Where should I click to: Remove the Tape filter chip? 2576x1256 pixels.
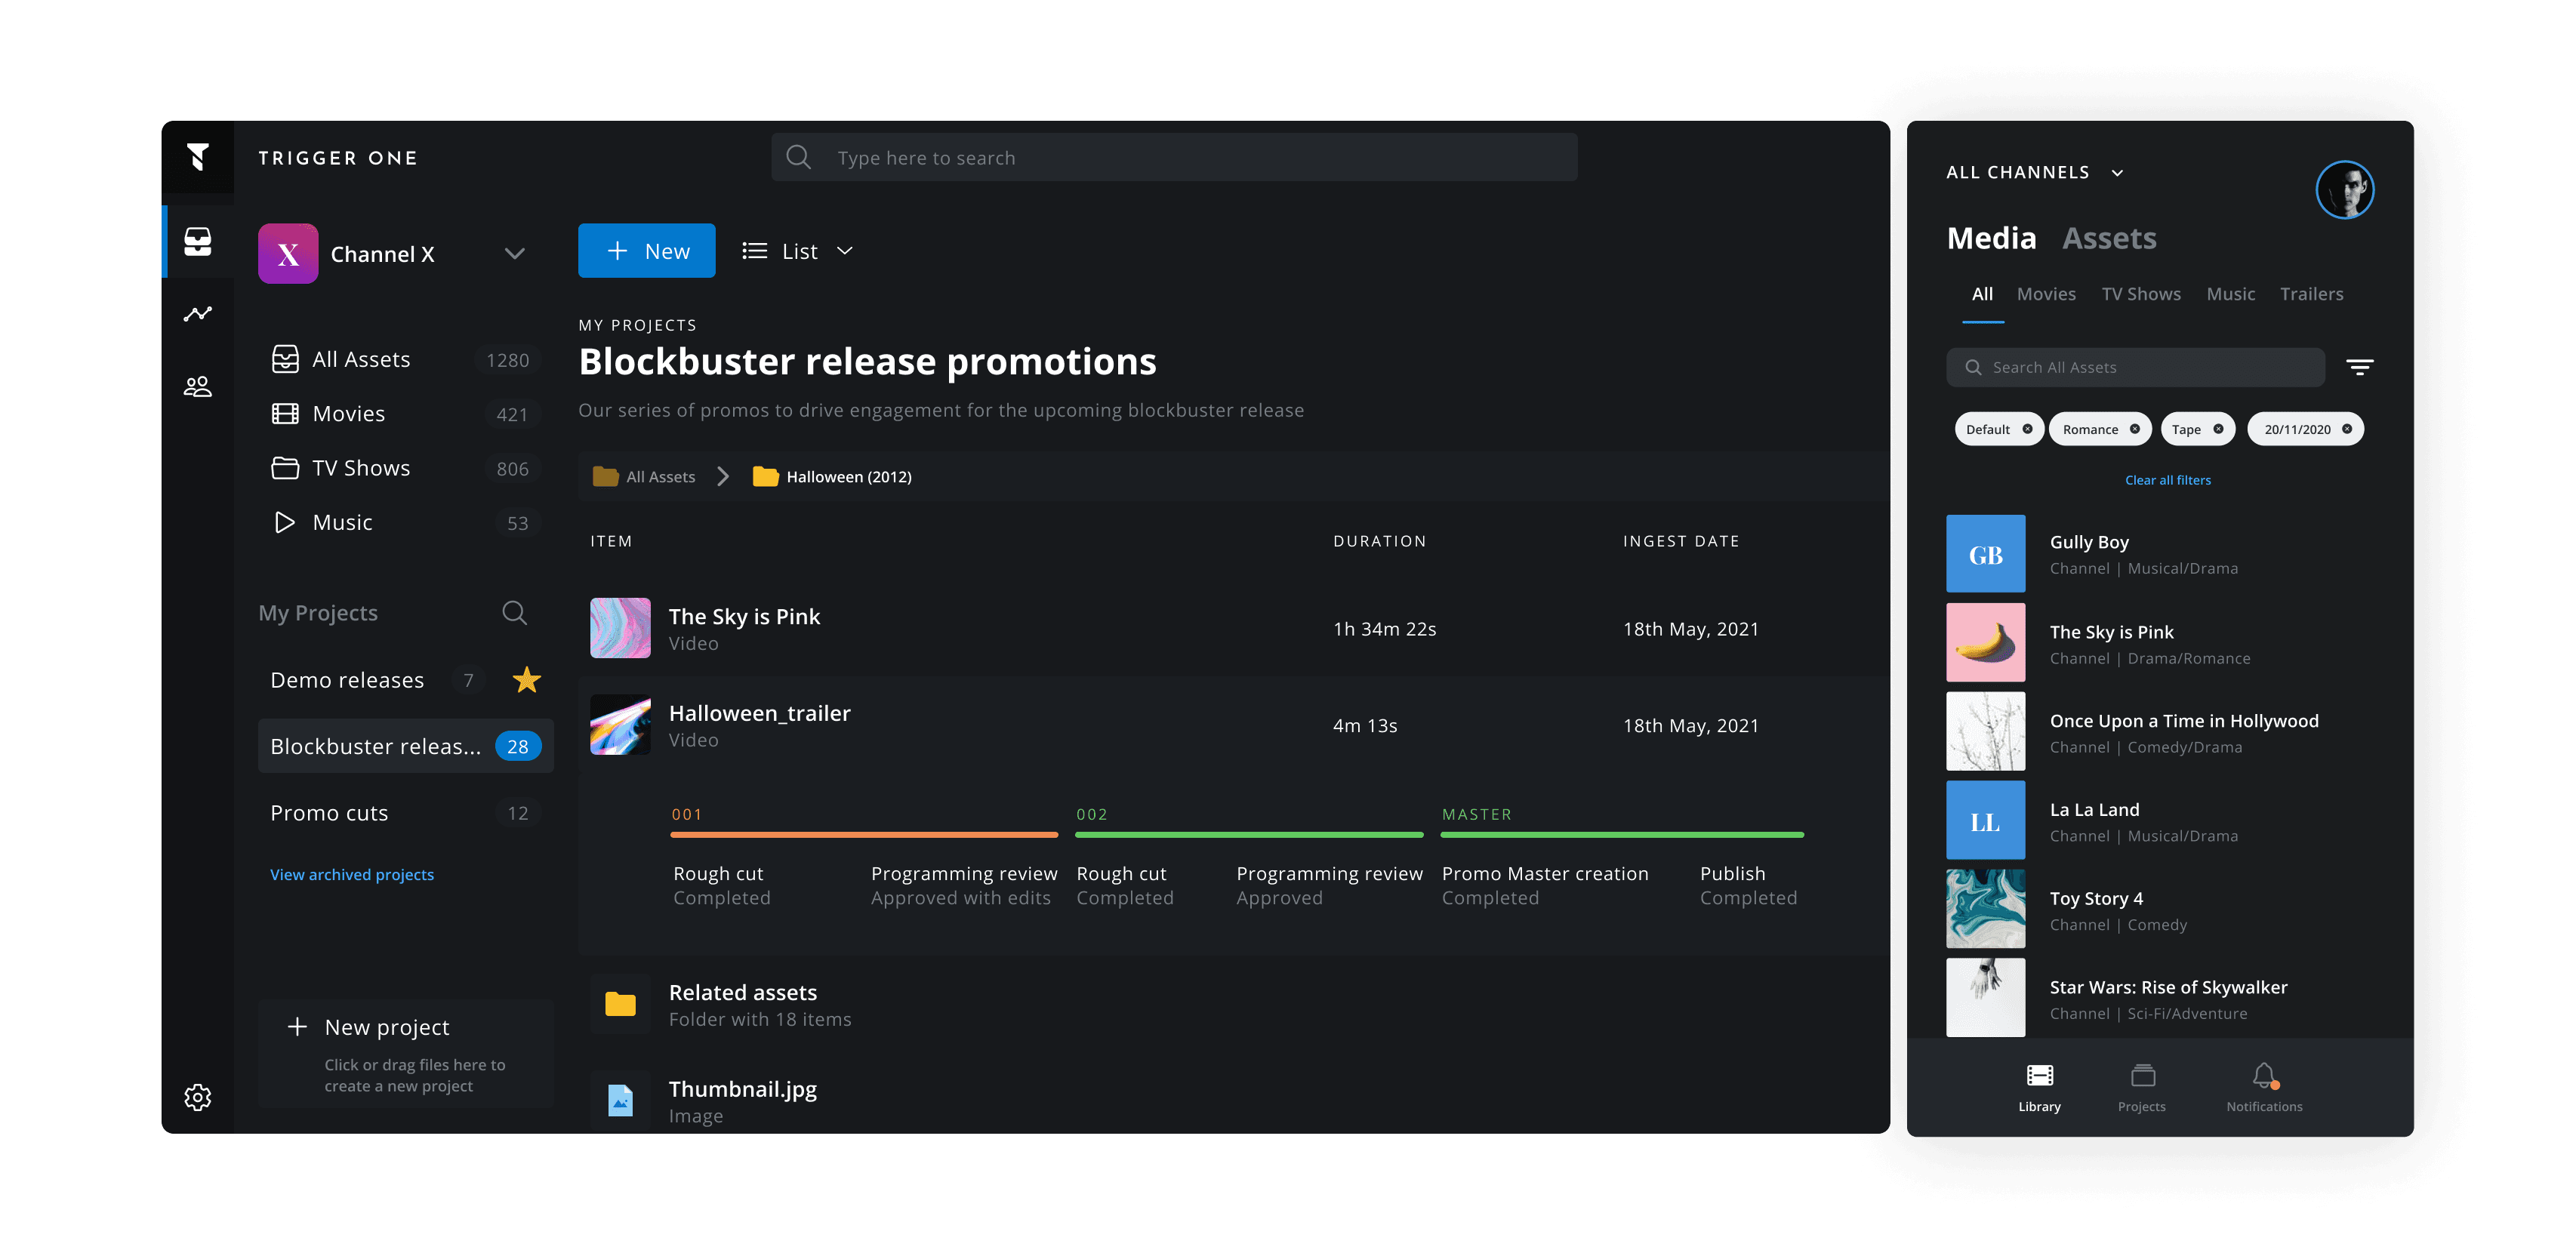(x=2218, y=429)
